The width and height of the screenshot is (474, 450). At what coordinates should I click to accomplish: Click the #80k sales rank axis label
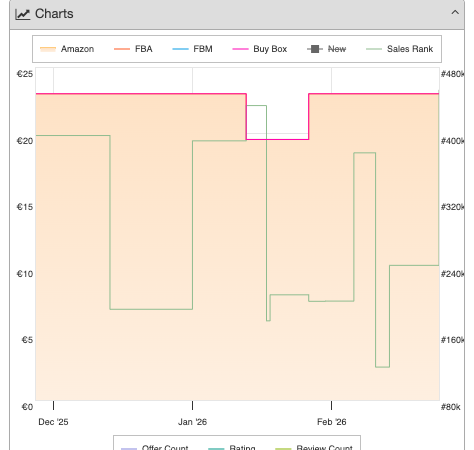click(451, 407)
